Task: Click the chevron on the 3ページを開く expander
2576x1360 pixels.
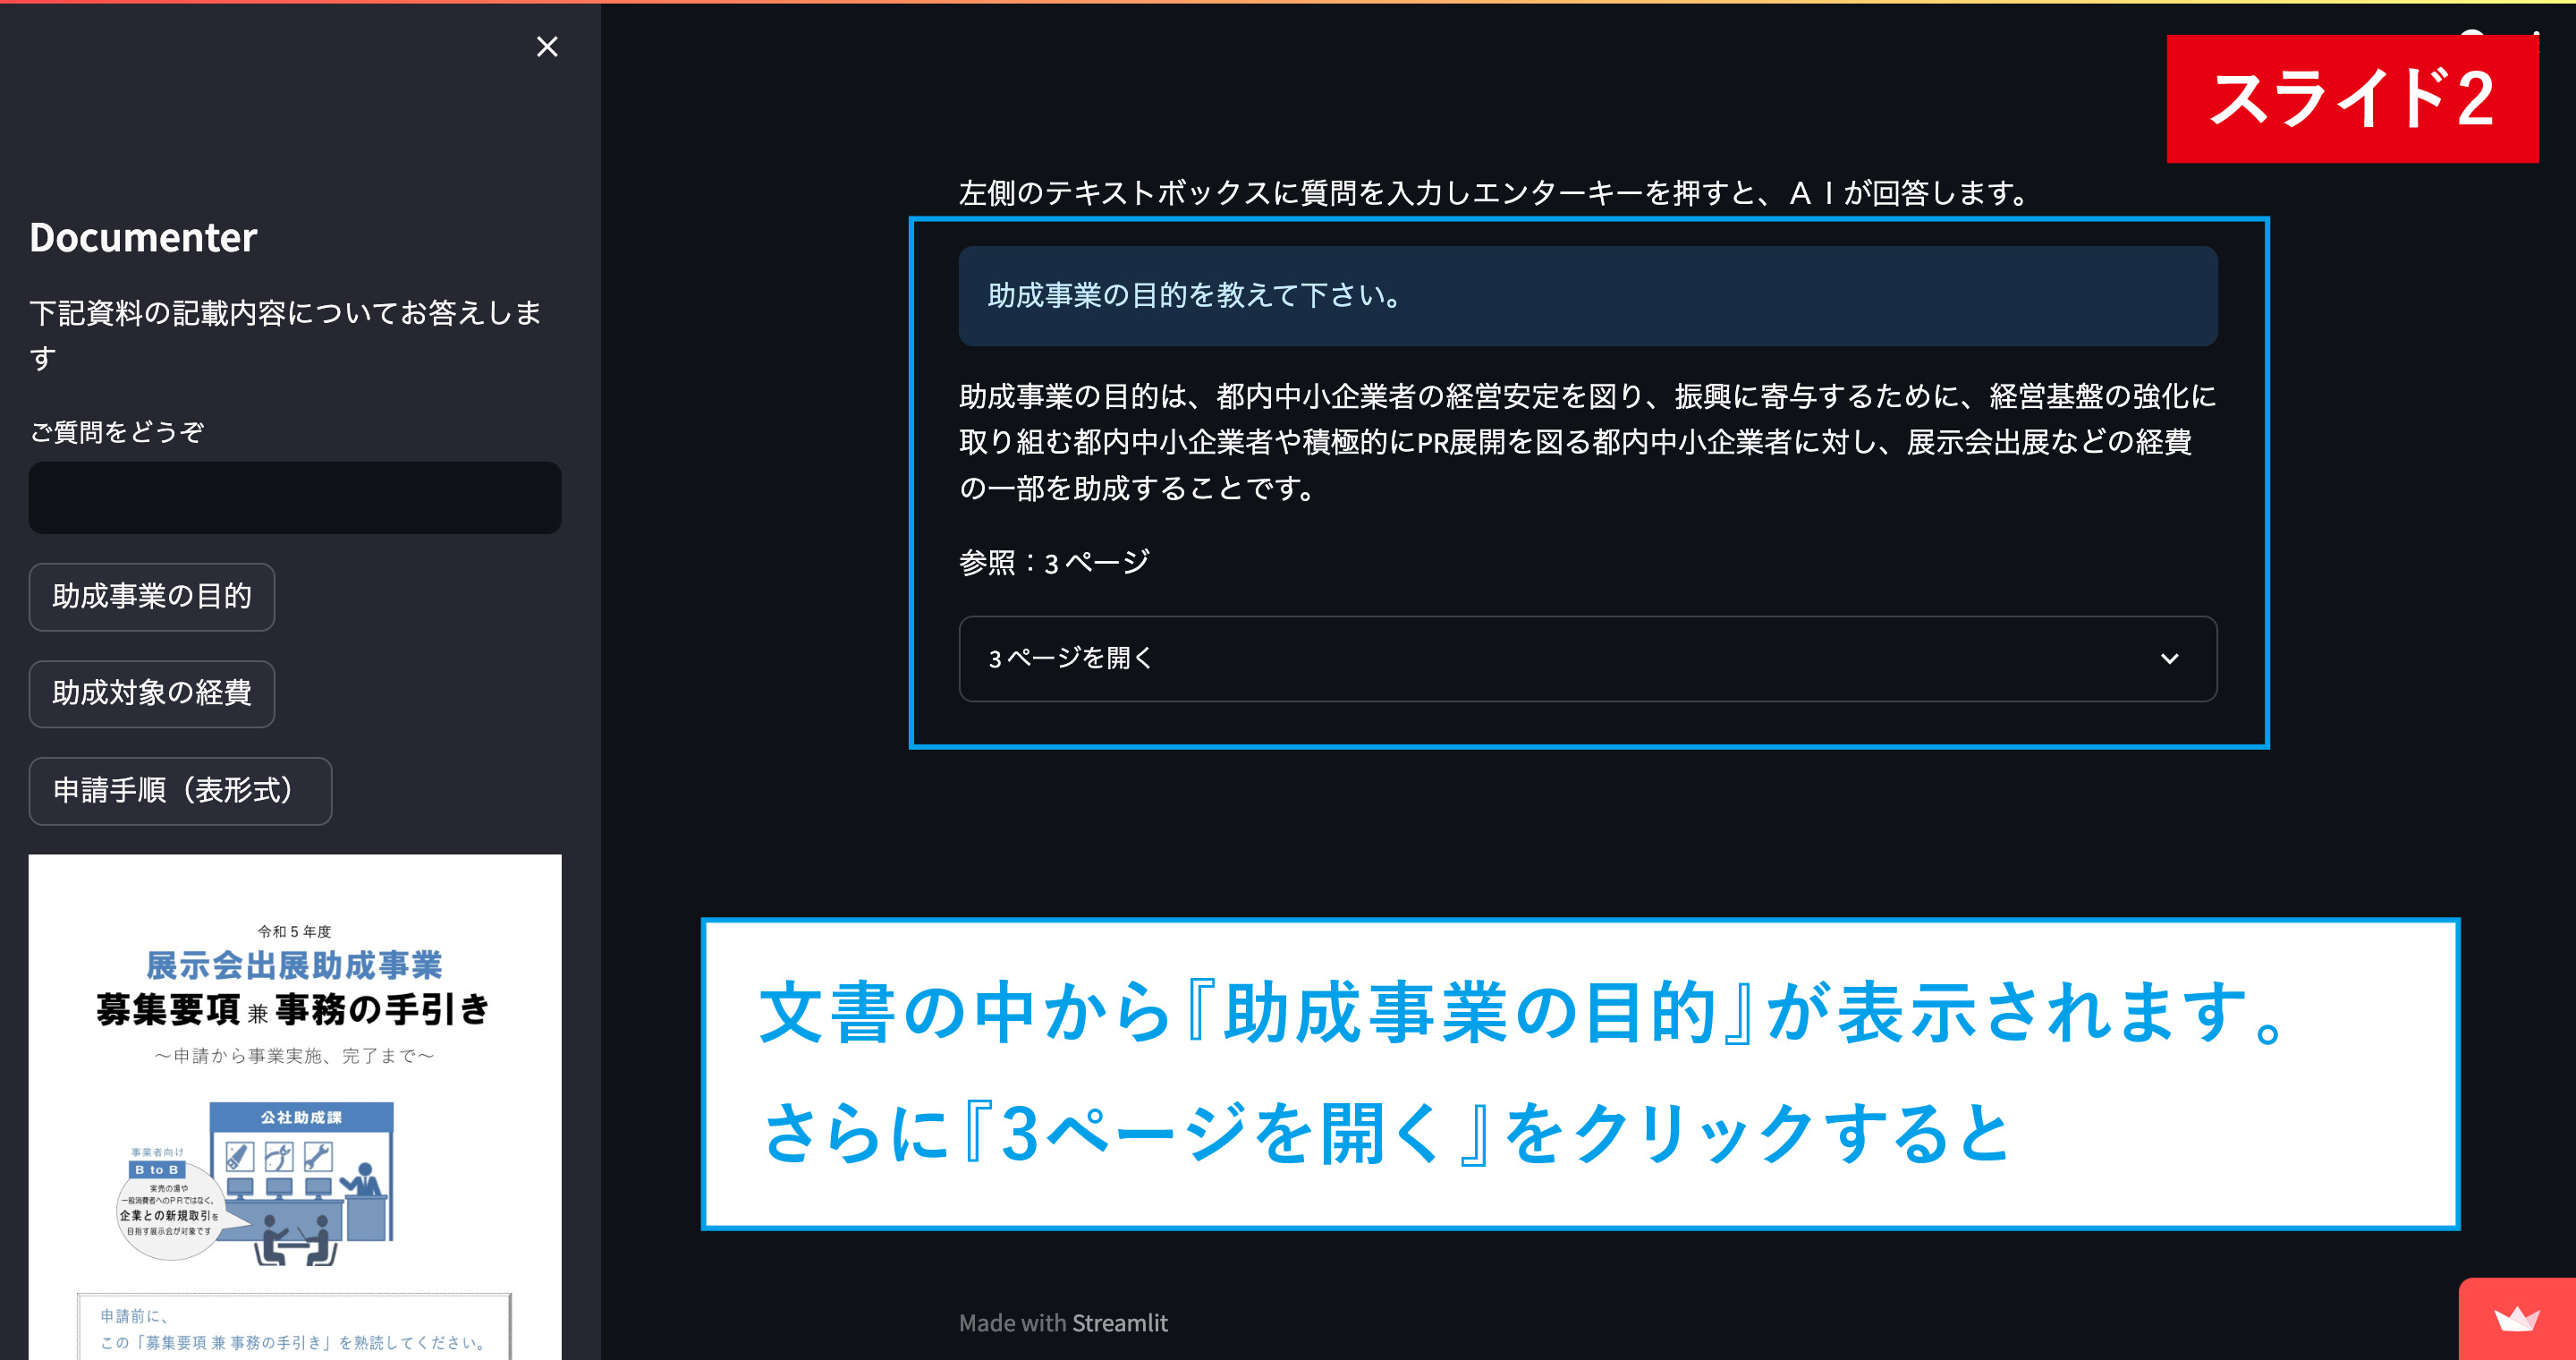Action: pos(2169,659)
